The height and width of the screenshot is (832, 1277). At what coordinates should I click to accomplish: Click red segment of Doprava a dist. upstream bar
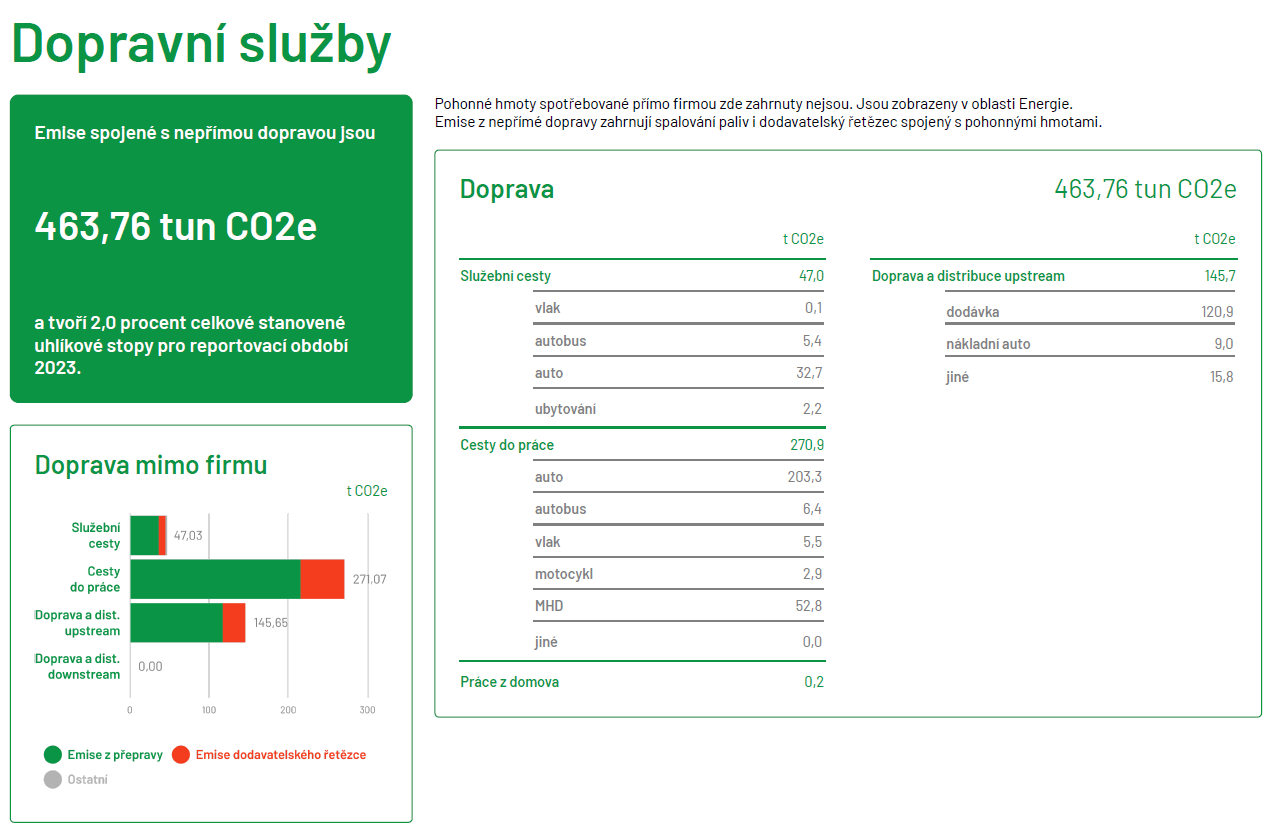[234, 623]
